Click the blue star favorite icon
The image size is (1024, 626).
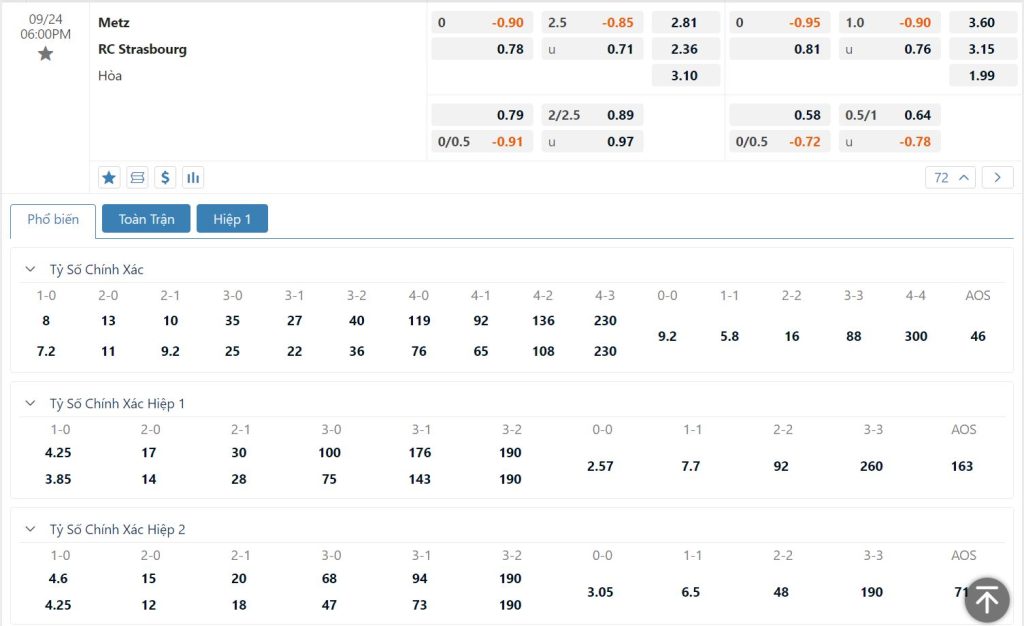coord(109,178)
